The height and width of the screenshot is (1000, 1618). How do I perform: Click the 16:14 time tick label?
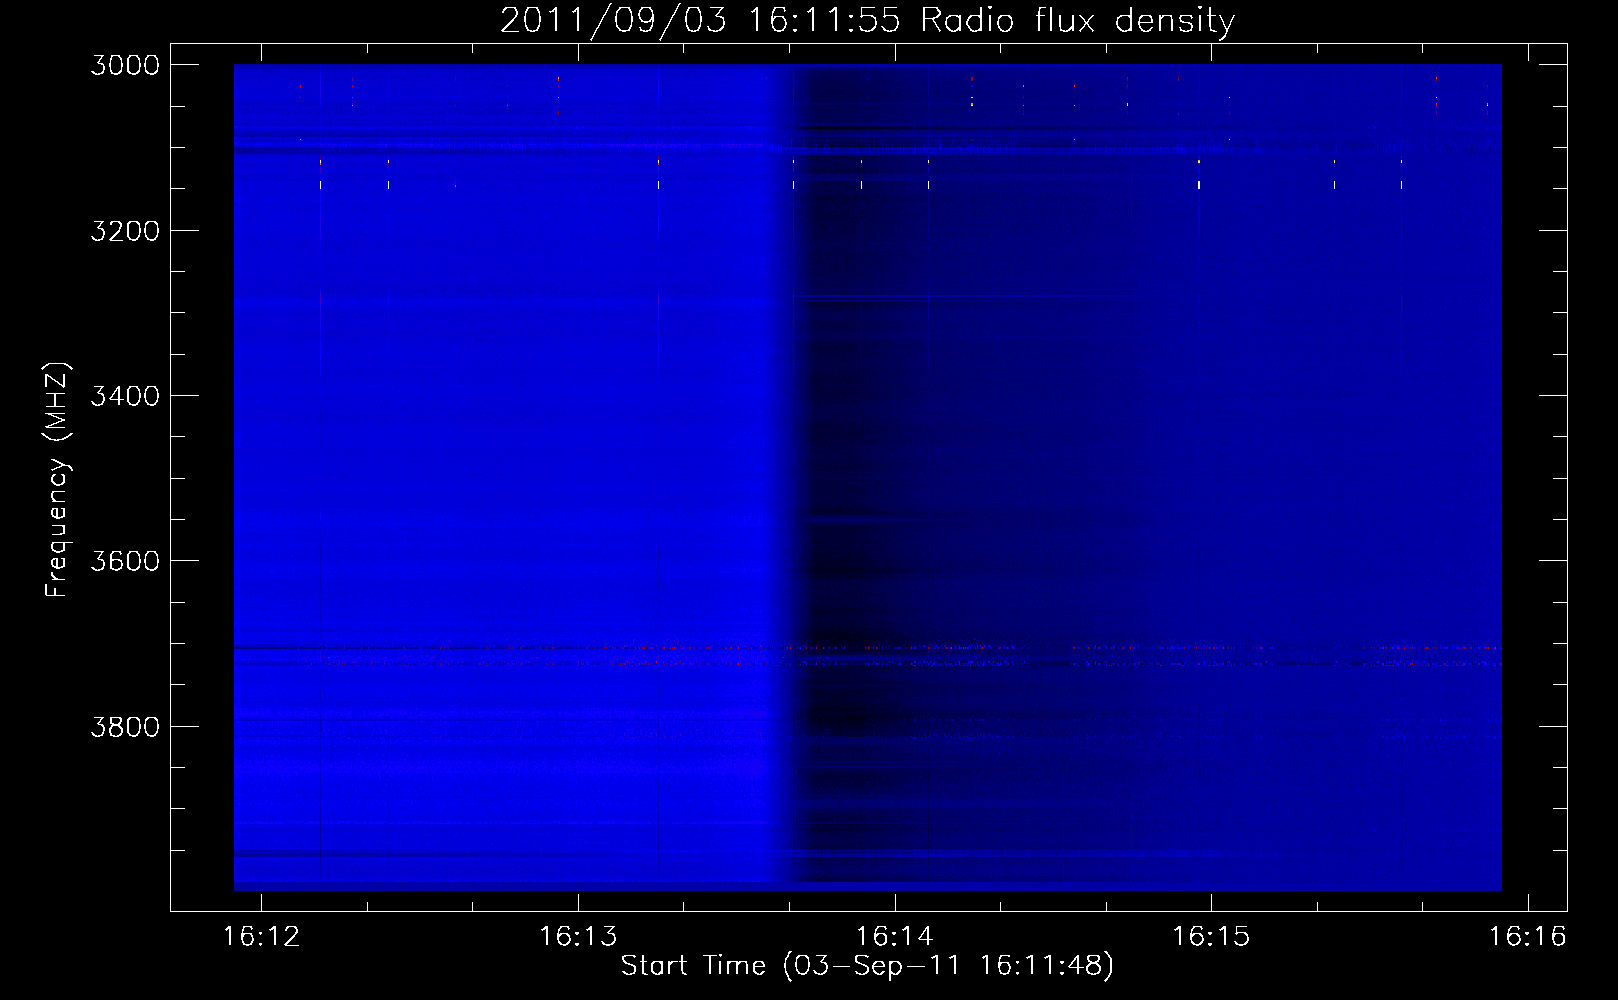(x=895, y=937)
